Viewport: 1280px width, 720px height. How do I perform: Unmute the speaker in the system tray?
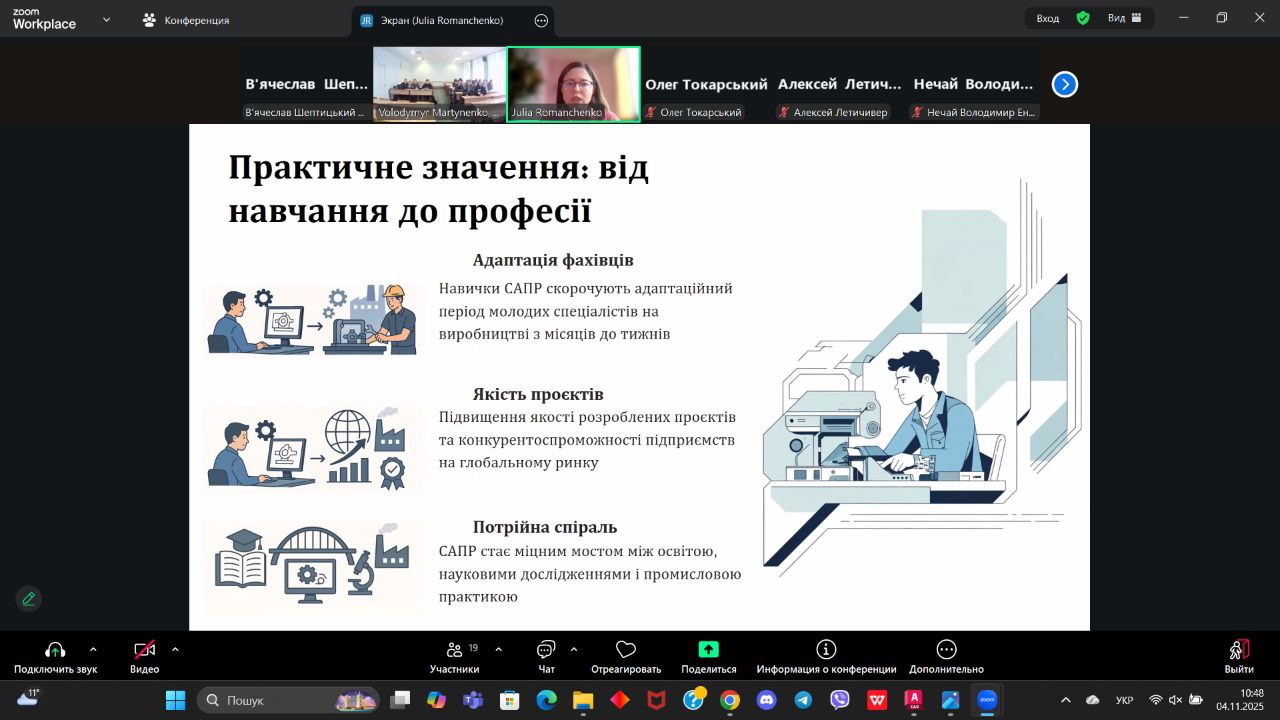pos(1175,701)
